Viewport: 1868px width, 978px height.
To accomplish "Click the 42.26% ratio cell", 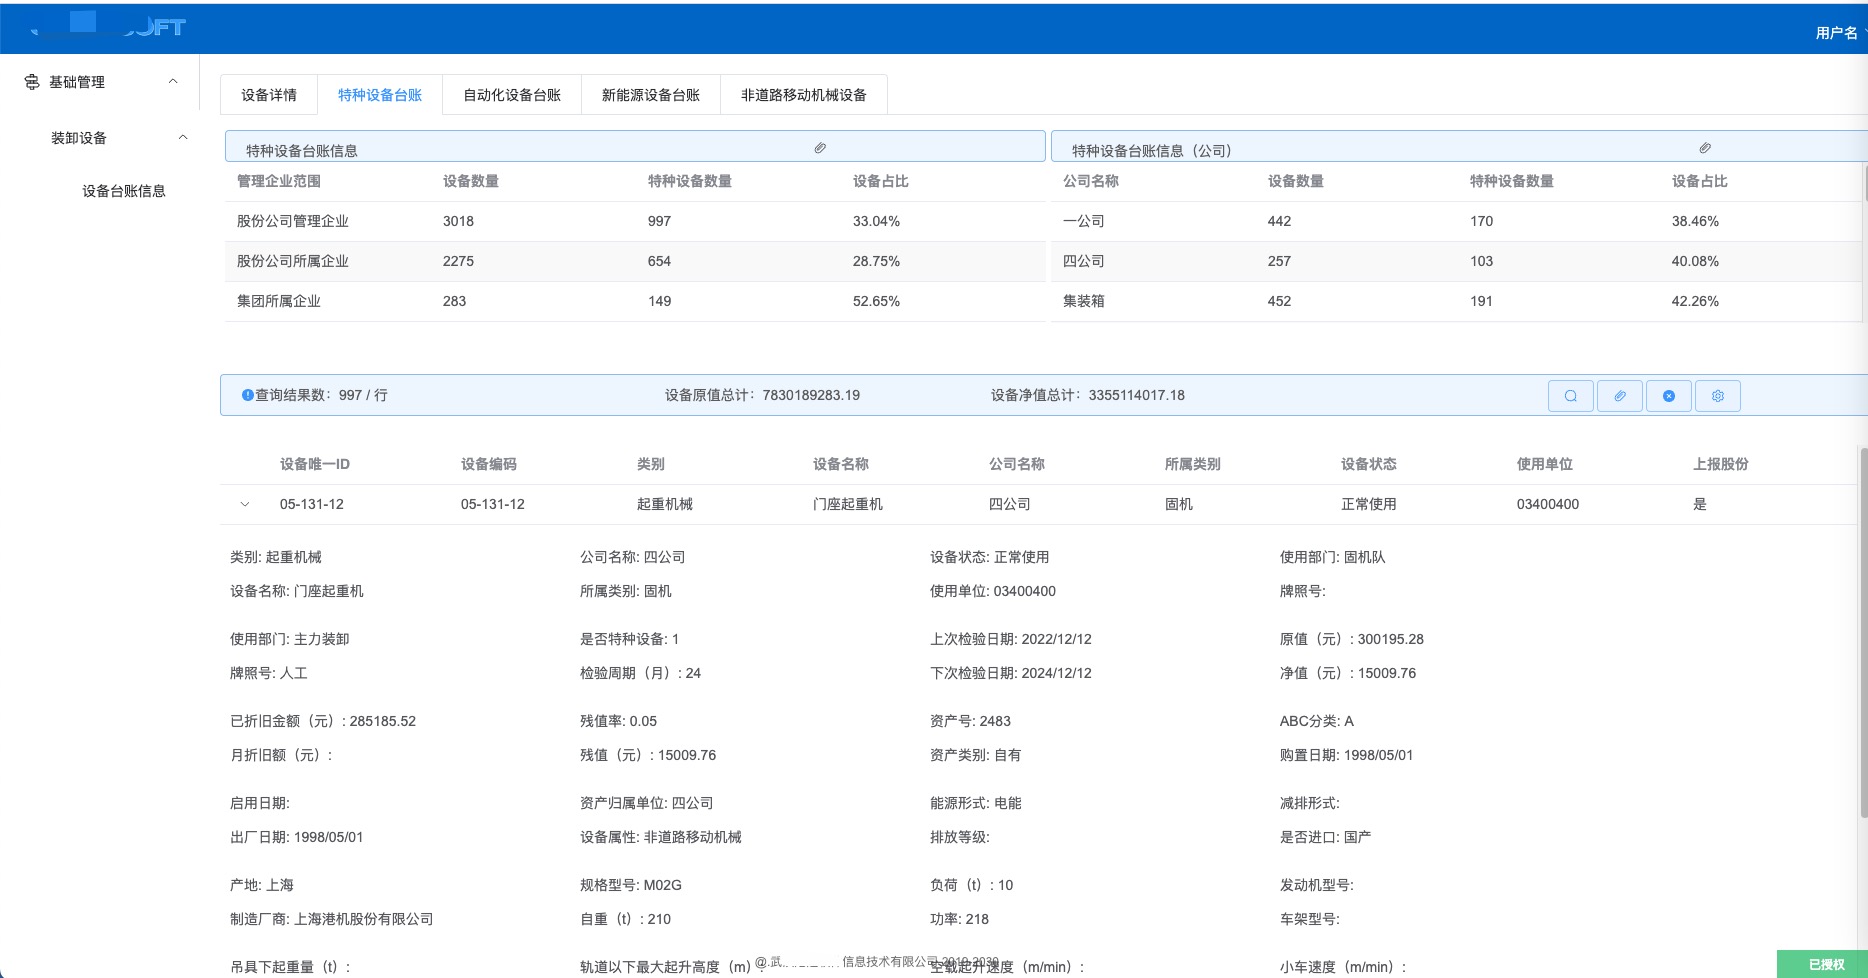I will pos(1695,301).
